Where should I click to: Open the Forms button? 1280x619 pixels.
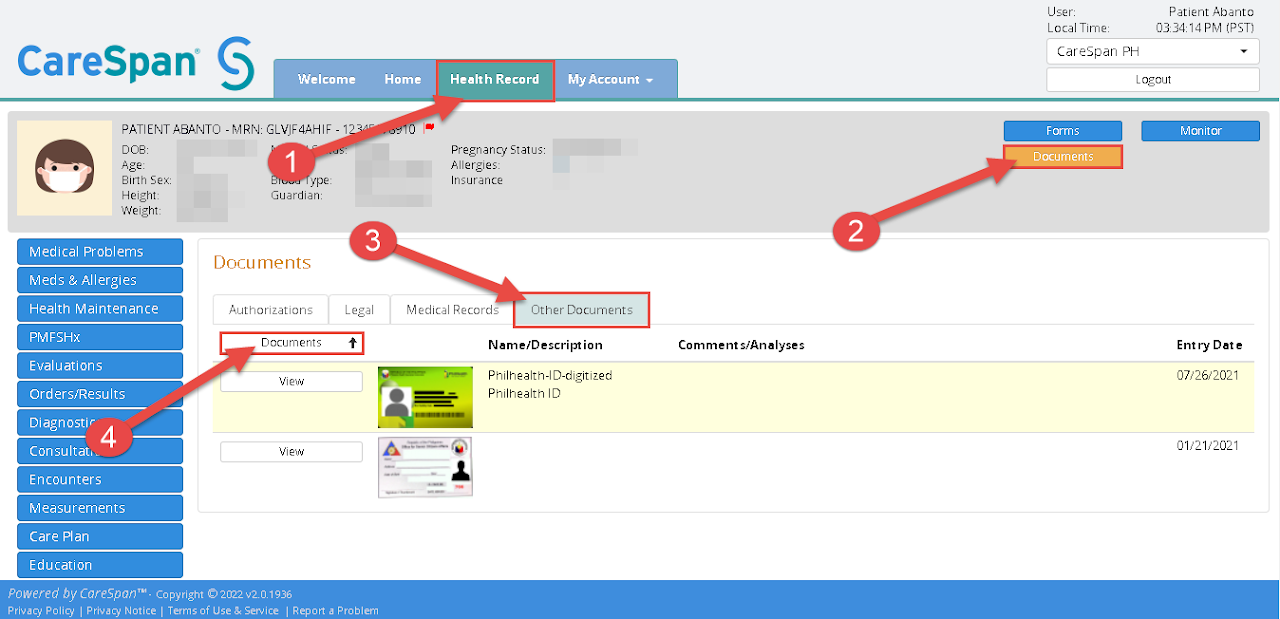pyautogui.click(x=1063, y=131)
